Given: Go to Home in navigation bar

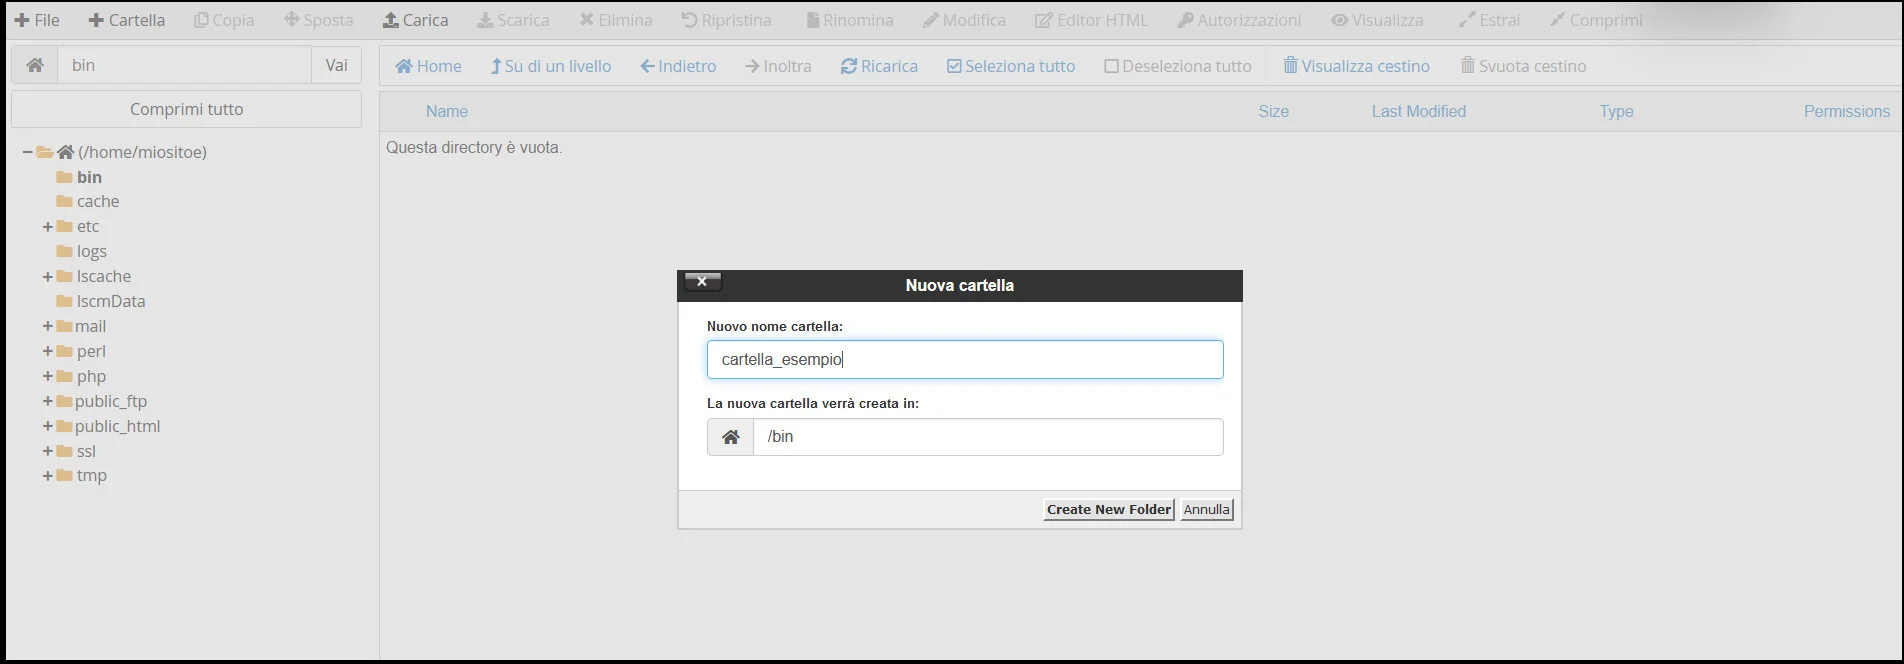Looking at the screenshot, I should tap(428, 66).
